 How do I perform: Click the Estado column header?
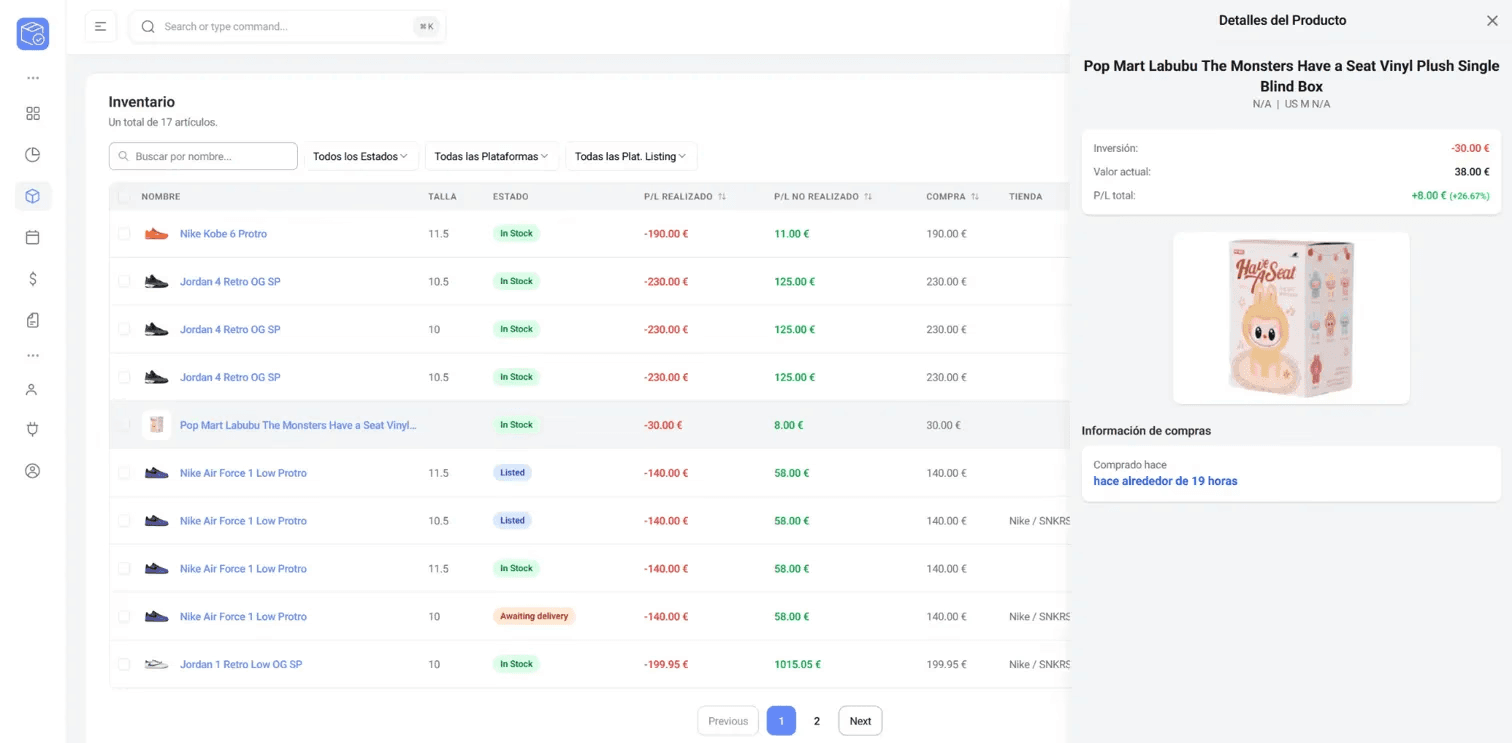511,197
